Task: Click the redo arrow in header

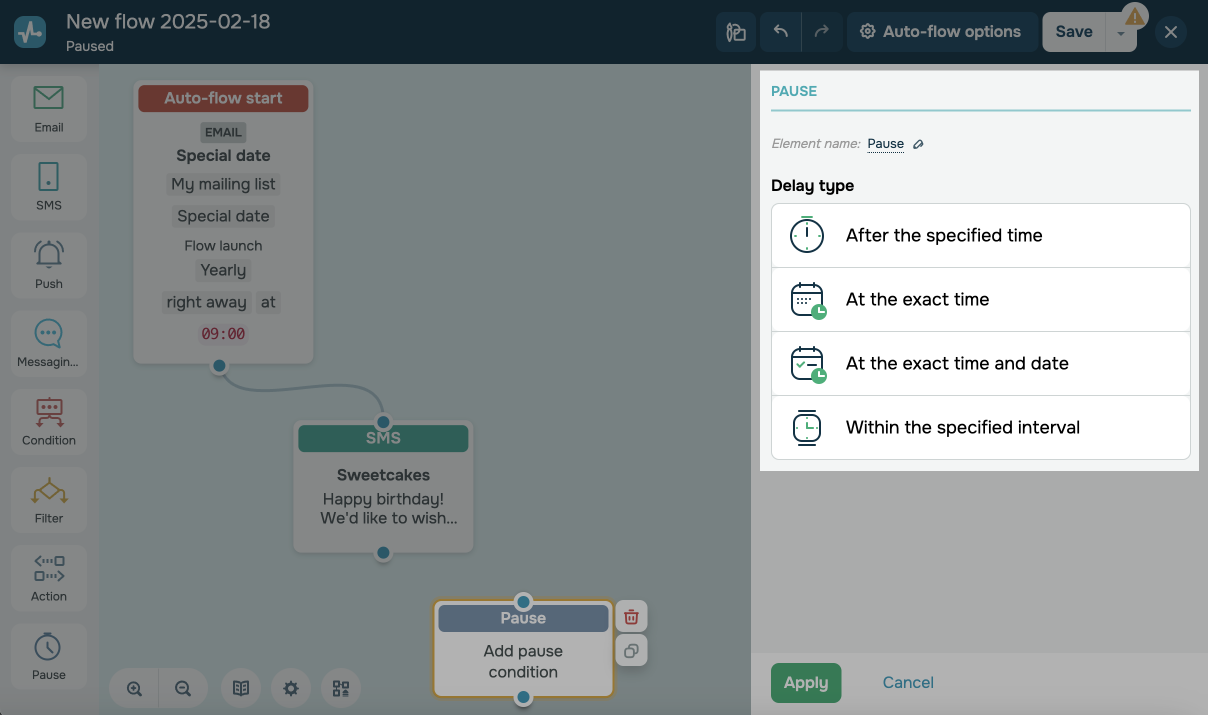Action: [x=821, y=32]
